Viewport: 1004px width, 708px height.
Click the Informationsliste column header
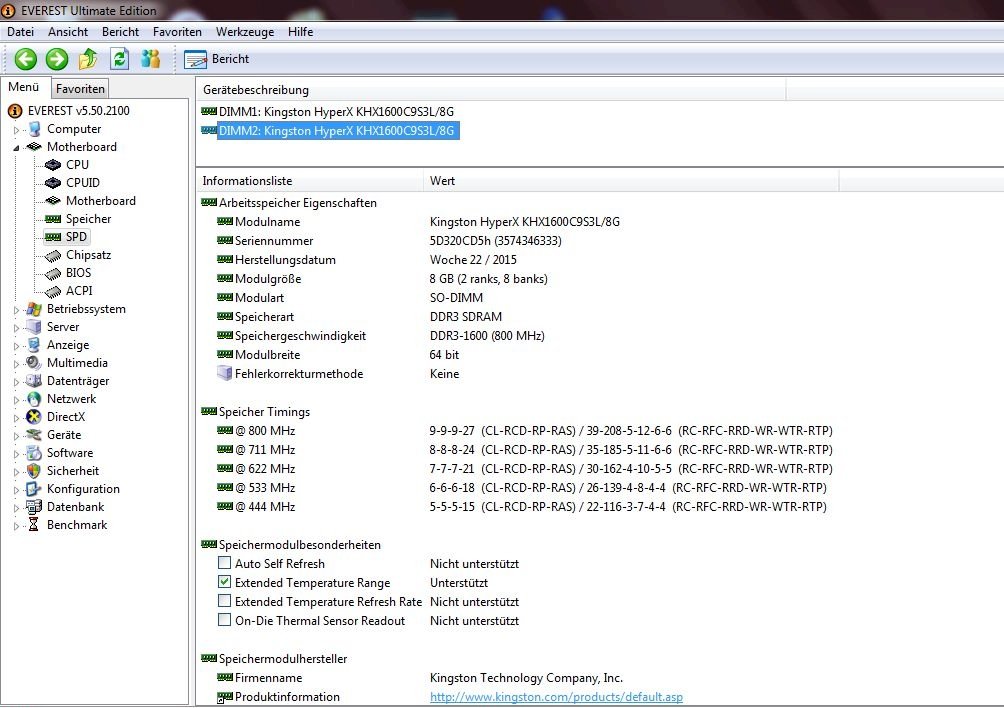pyautogui.click(x=247, y=181)
